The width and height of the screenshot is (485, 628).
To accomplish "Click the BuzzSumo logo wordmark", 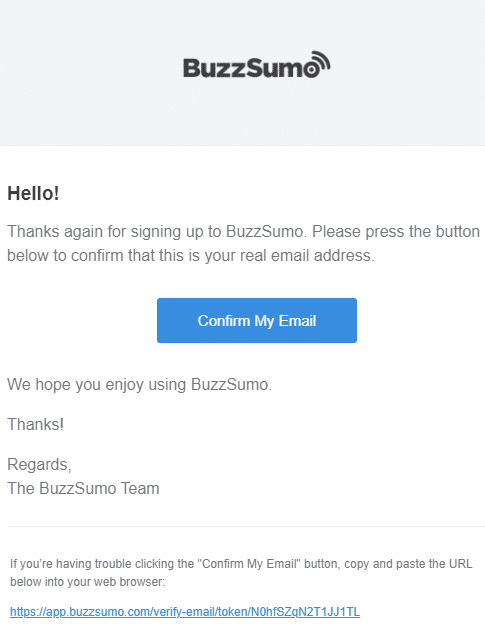I will pyautogui.click(x=256, y=64).
